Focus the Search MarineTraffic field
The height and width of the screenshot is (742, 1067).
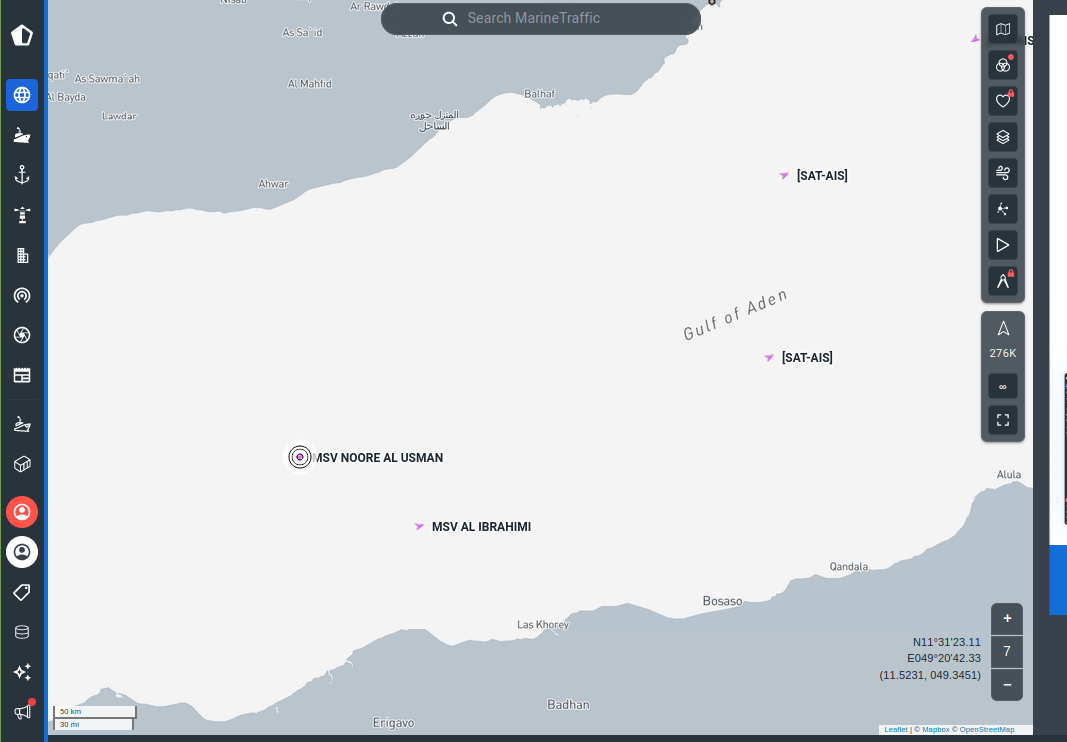(540, 18)
